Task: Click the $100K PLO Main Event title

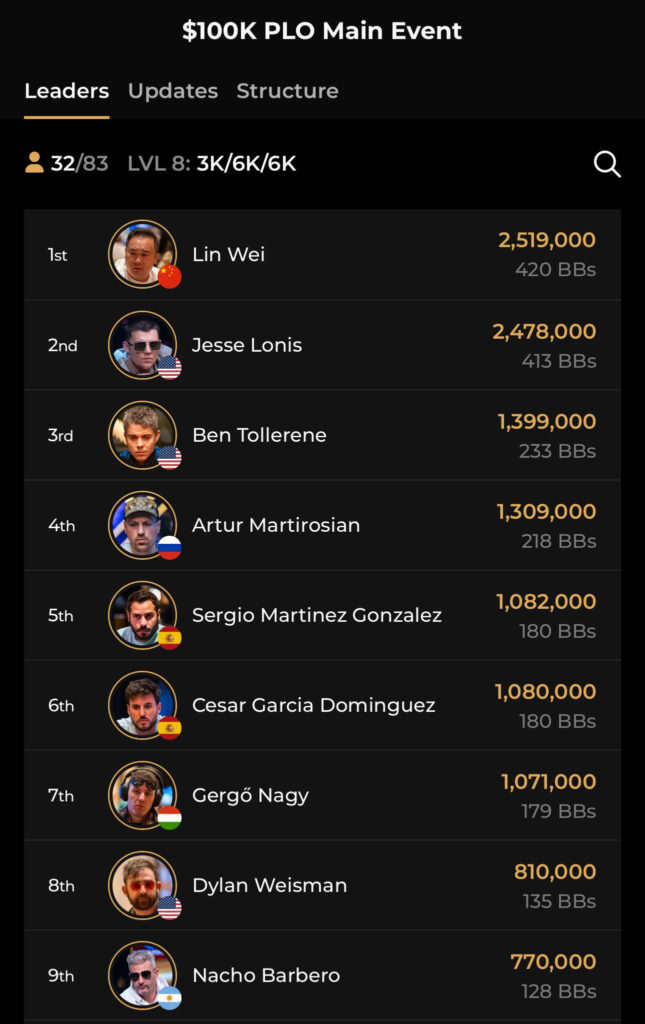Action: 322,31
